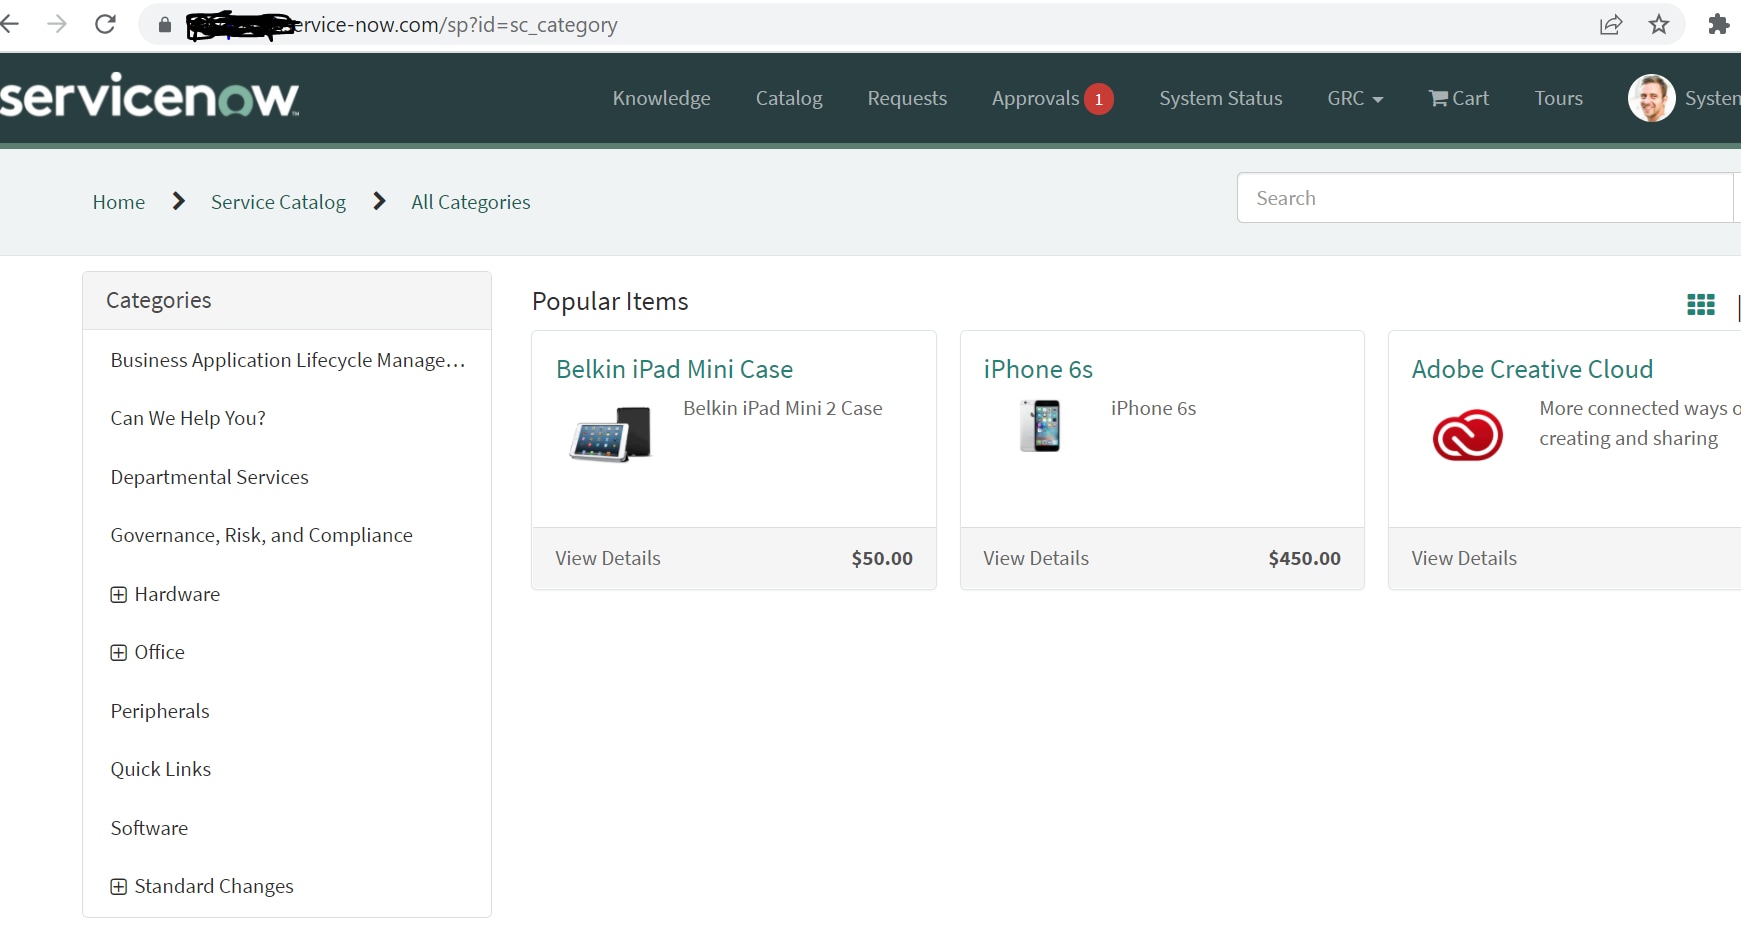Viewport: 1741px width, 931px height.
Task: Switch to card grid view icon
Action: (1700, 304)
